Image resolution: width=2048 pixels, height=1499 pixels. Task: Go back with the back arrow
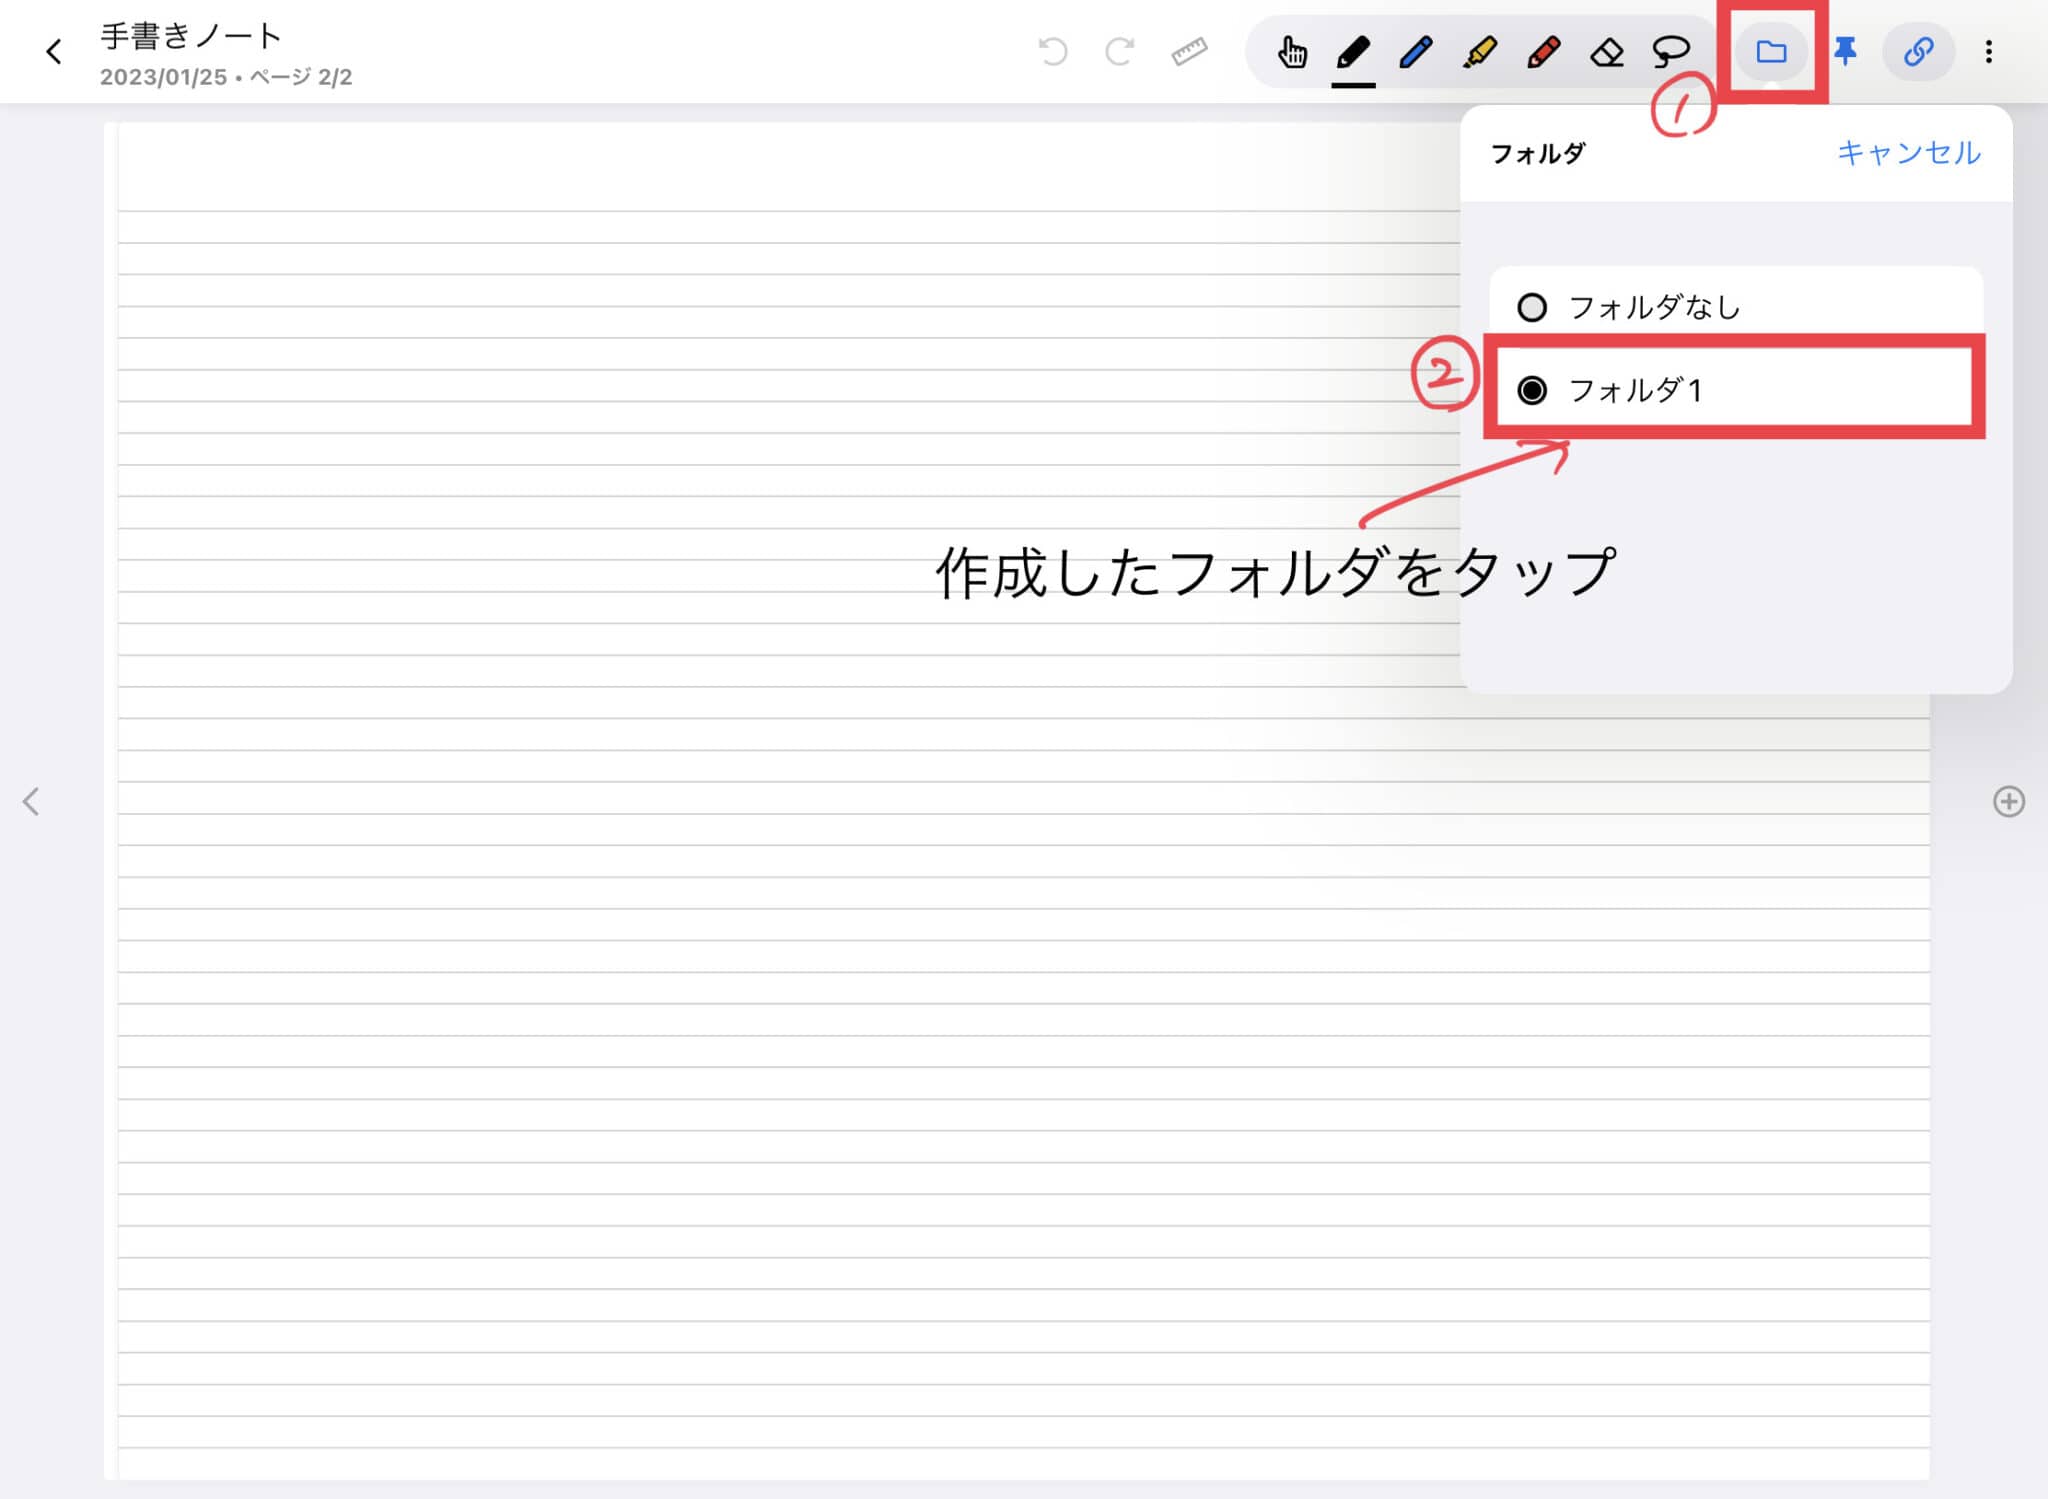54,52
